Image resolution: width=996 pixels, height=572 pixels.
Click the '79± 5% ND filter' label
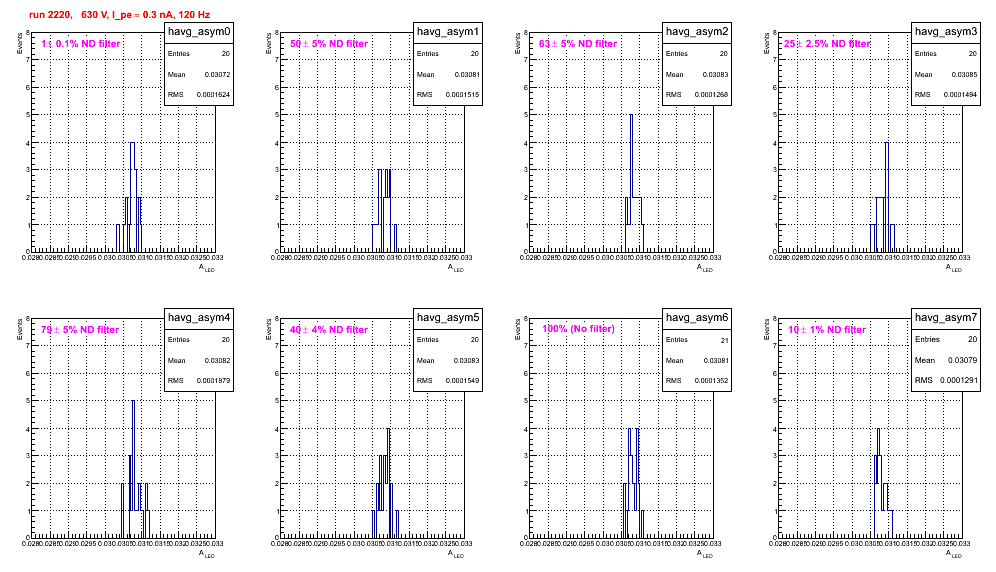tap(80, 330)
